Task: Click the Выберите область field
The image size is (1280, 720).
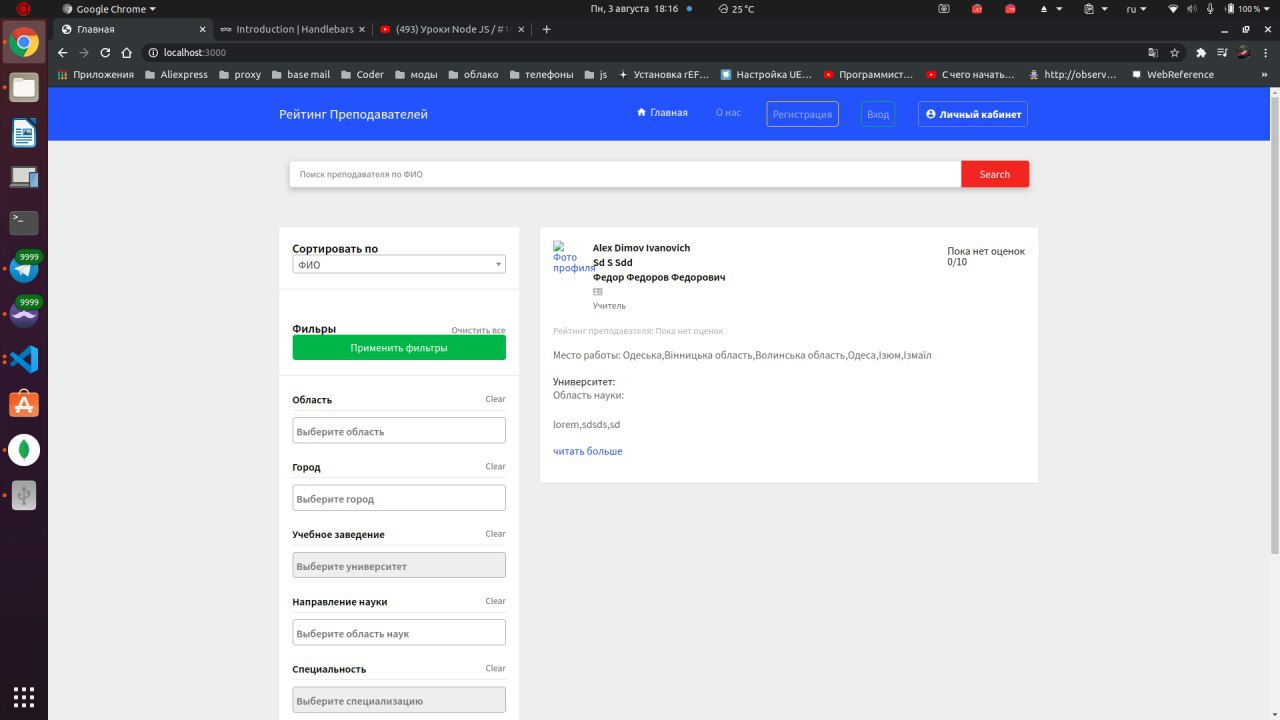Action: pyautogui.click(x=399, y=431)
